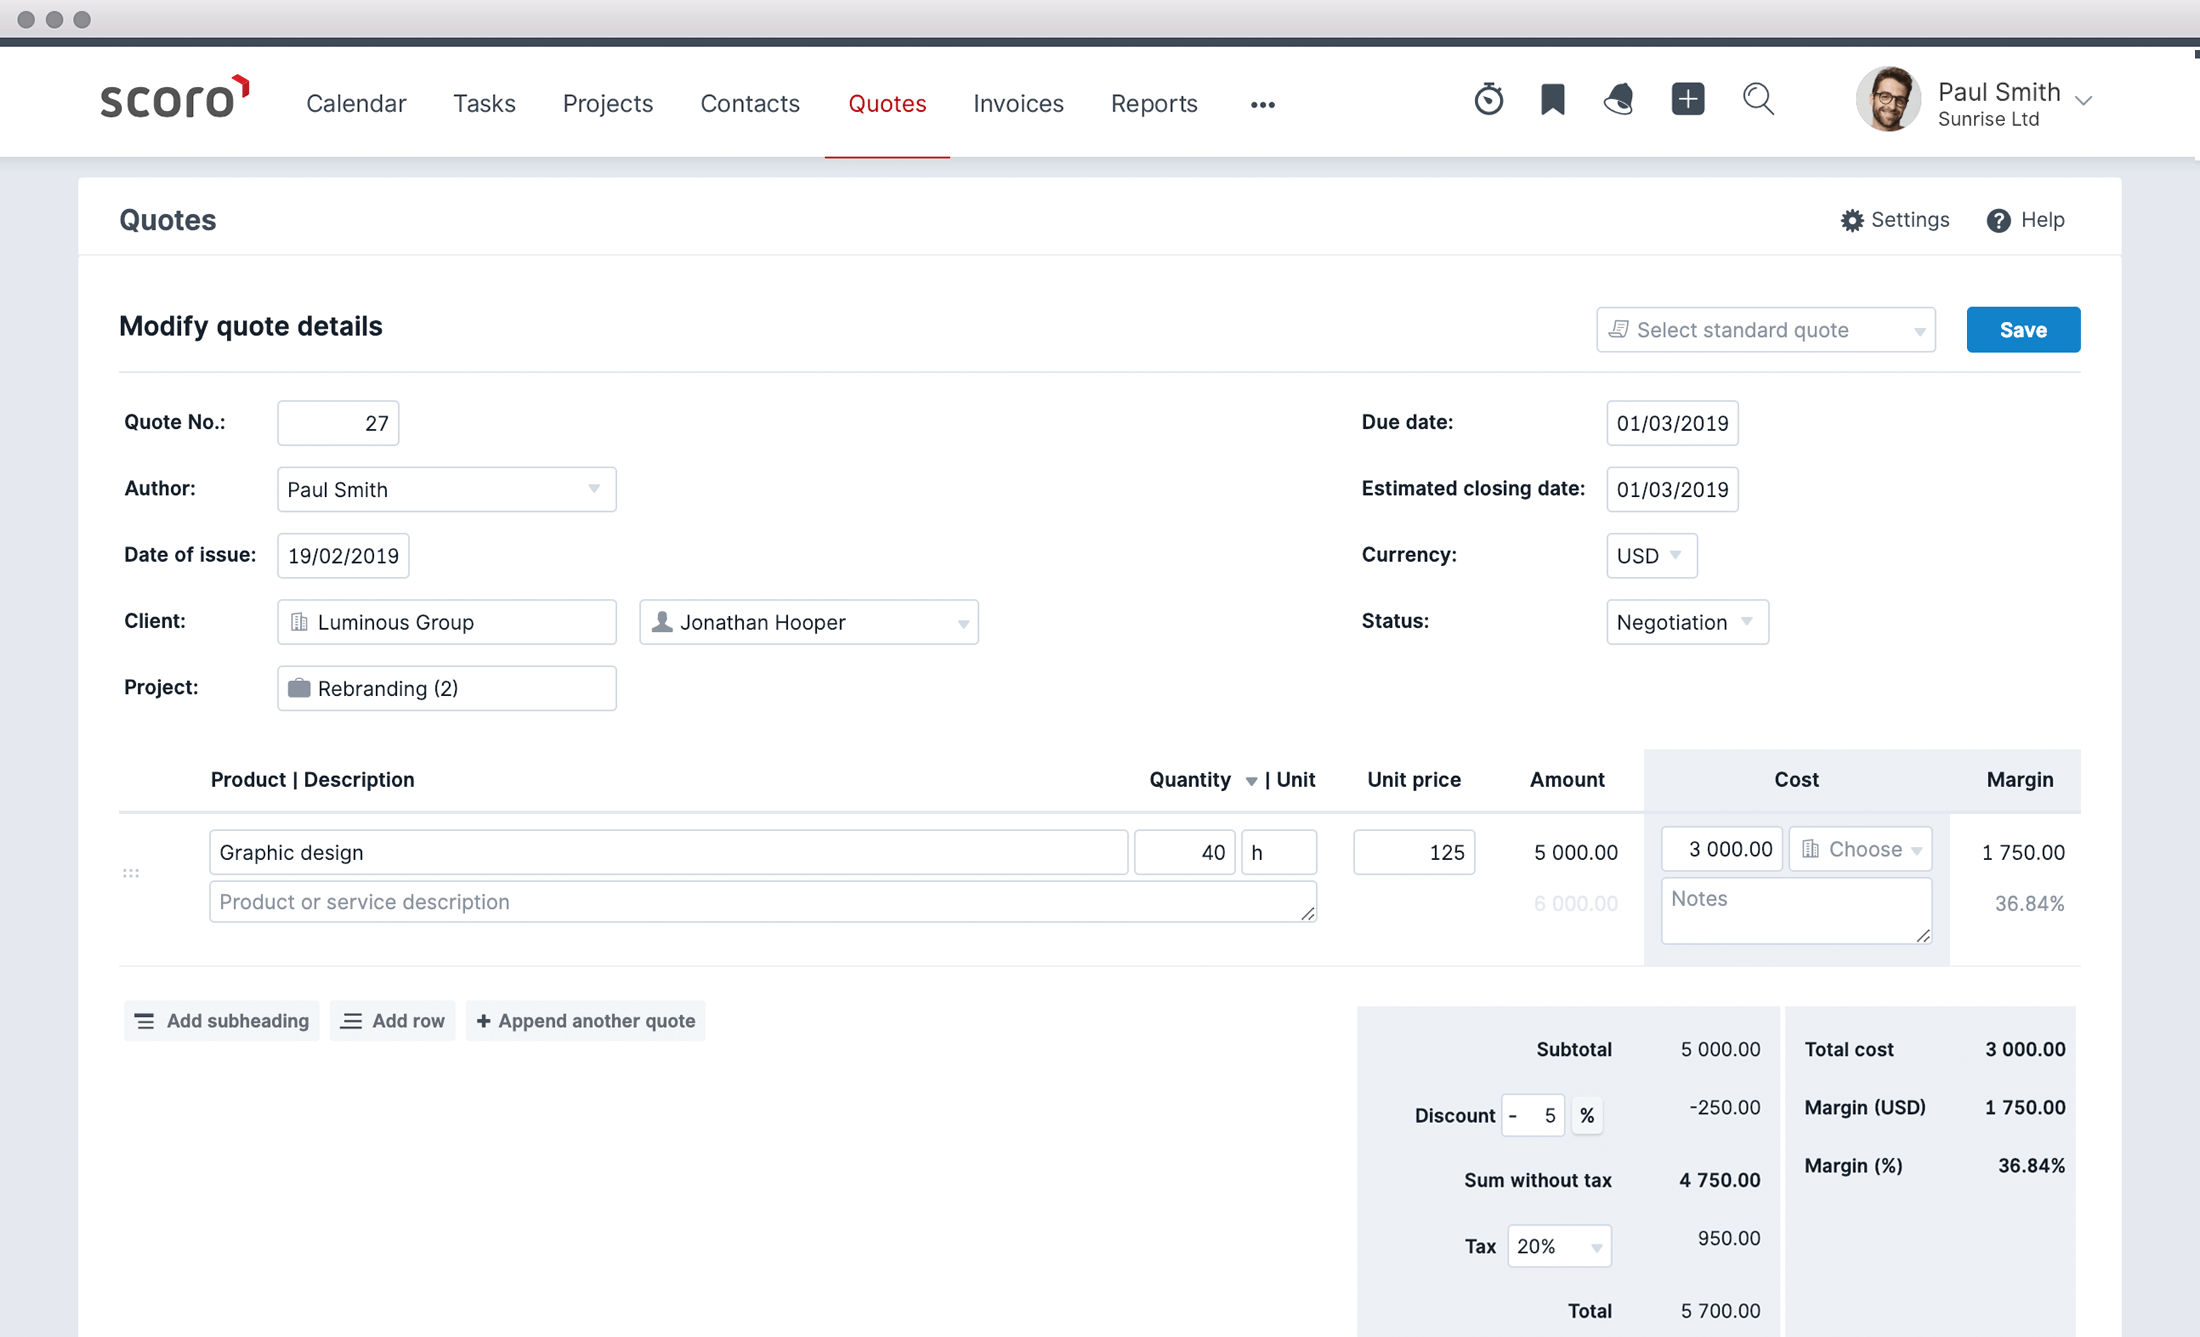Click the building icon in Client field
The width and height of the screenshot is (2200, 1337).
[x=298, y=622]
